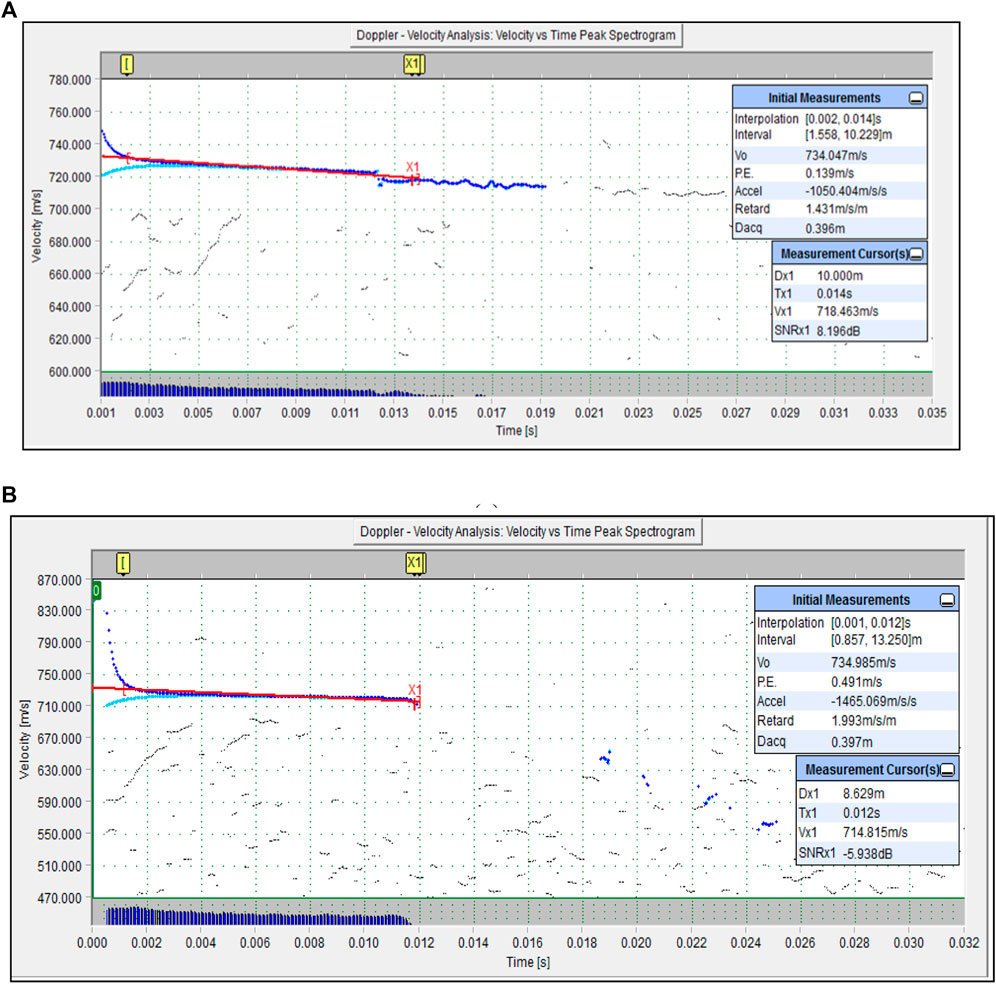Viewport: 996px width, 984px height.
Task: Click Dx1 value 10.000m in chart A
Action: 840,276
